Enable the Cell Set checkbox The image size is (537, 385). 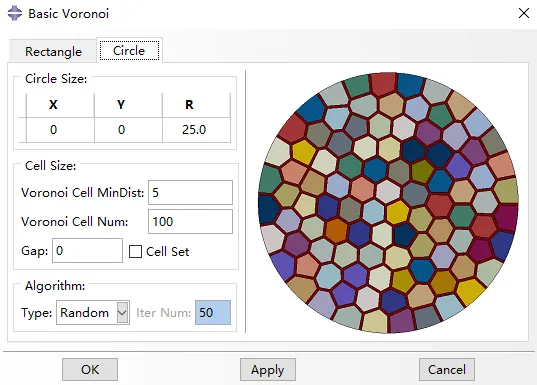coord(135,251)
